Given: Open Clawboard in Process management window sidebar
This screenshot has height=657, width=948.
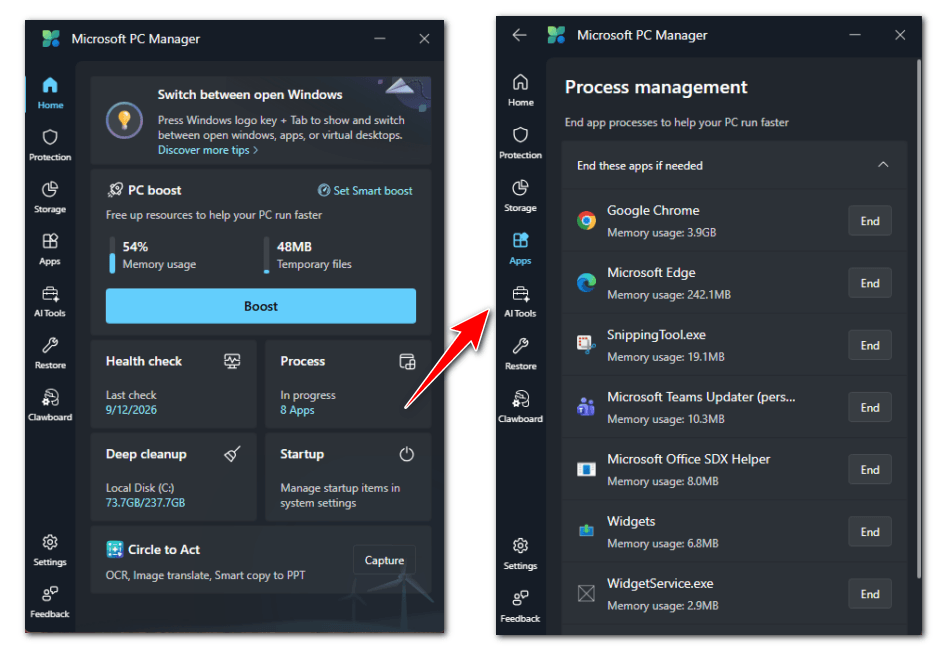Looking at the screenshot, I should click(520, 407).
